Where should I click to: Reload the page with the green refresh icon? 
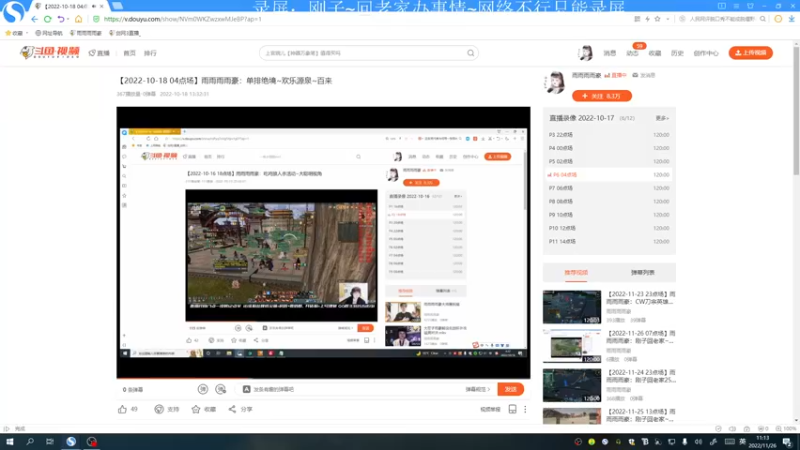tap(47, 19)
